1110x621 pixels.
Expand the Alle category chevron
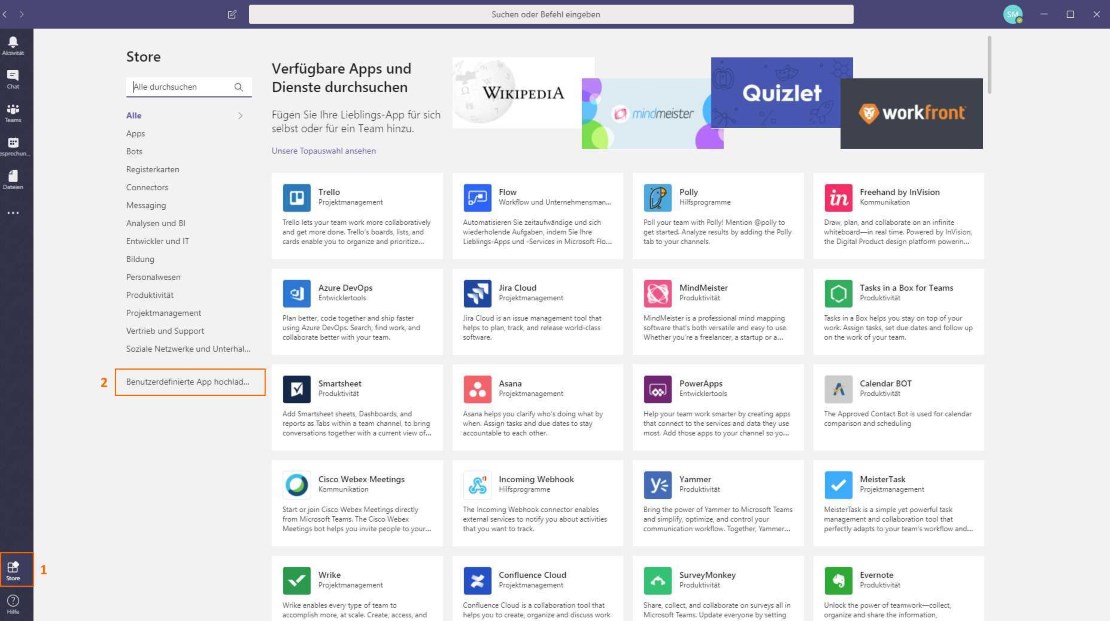pyautogui.click(x=241, y=115)
